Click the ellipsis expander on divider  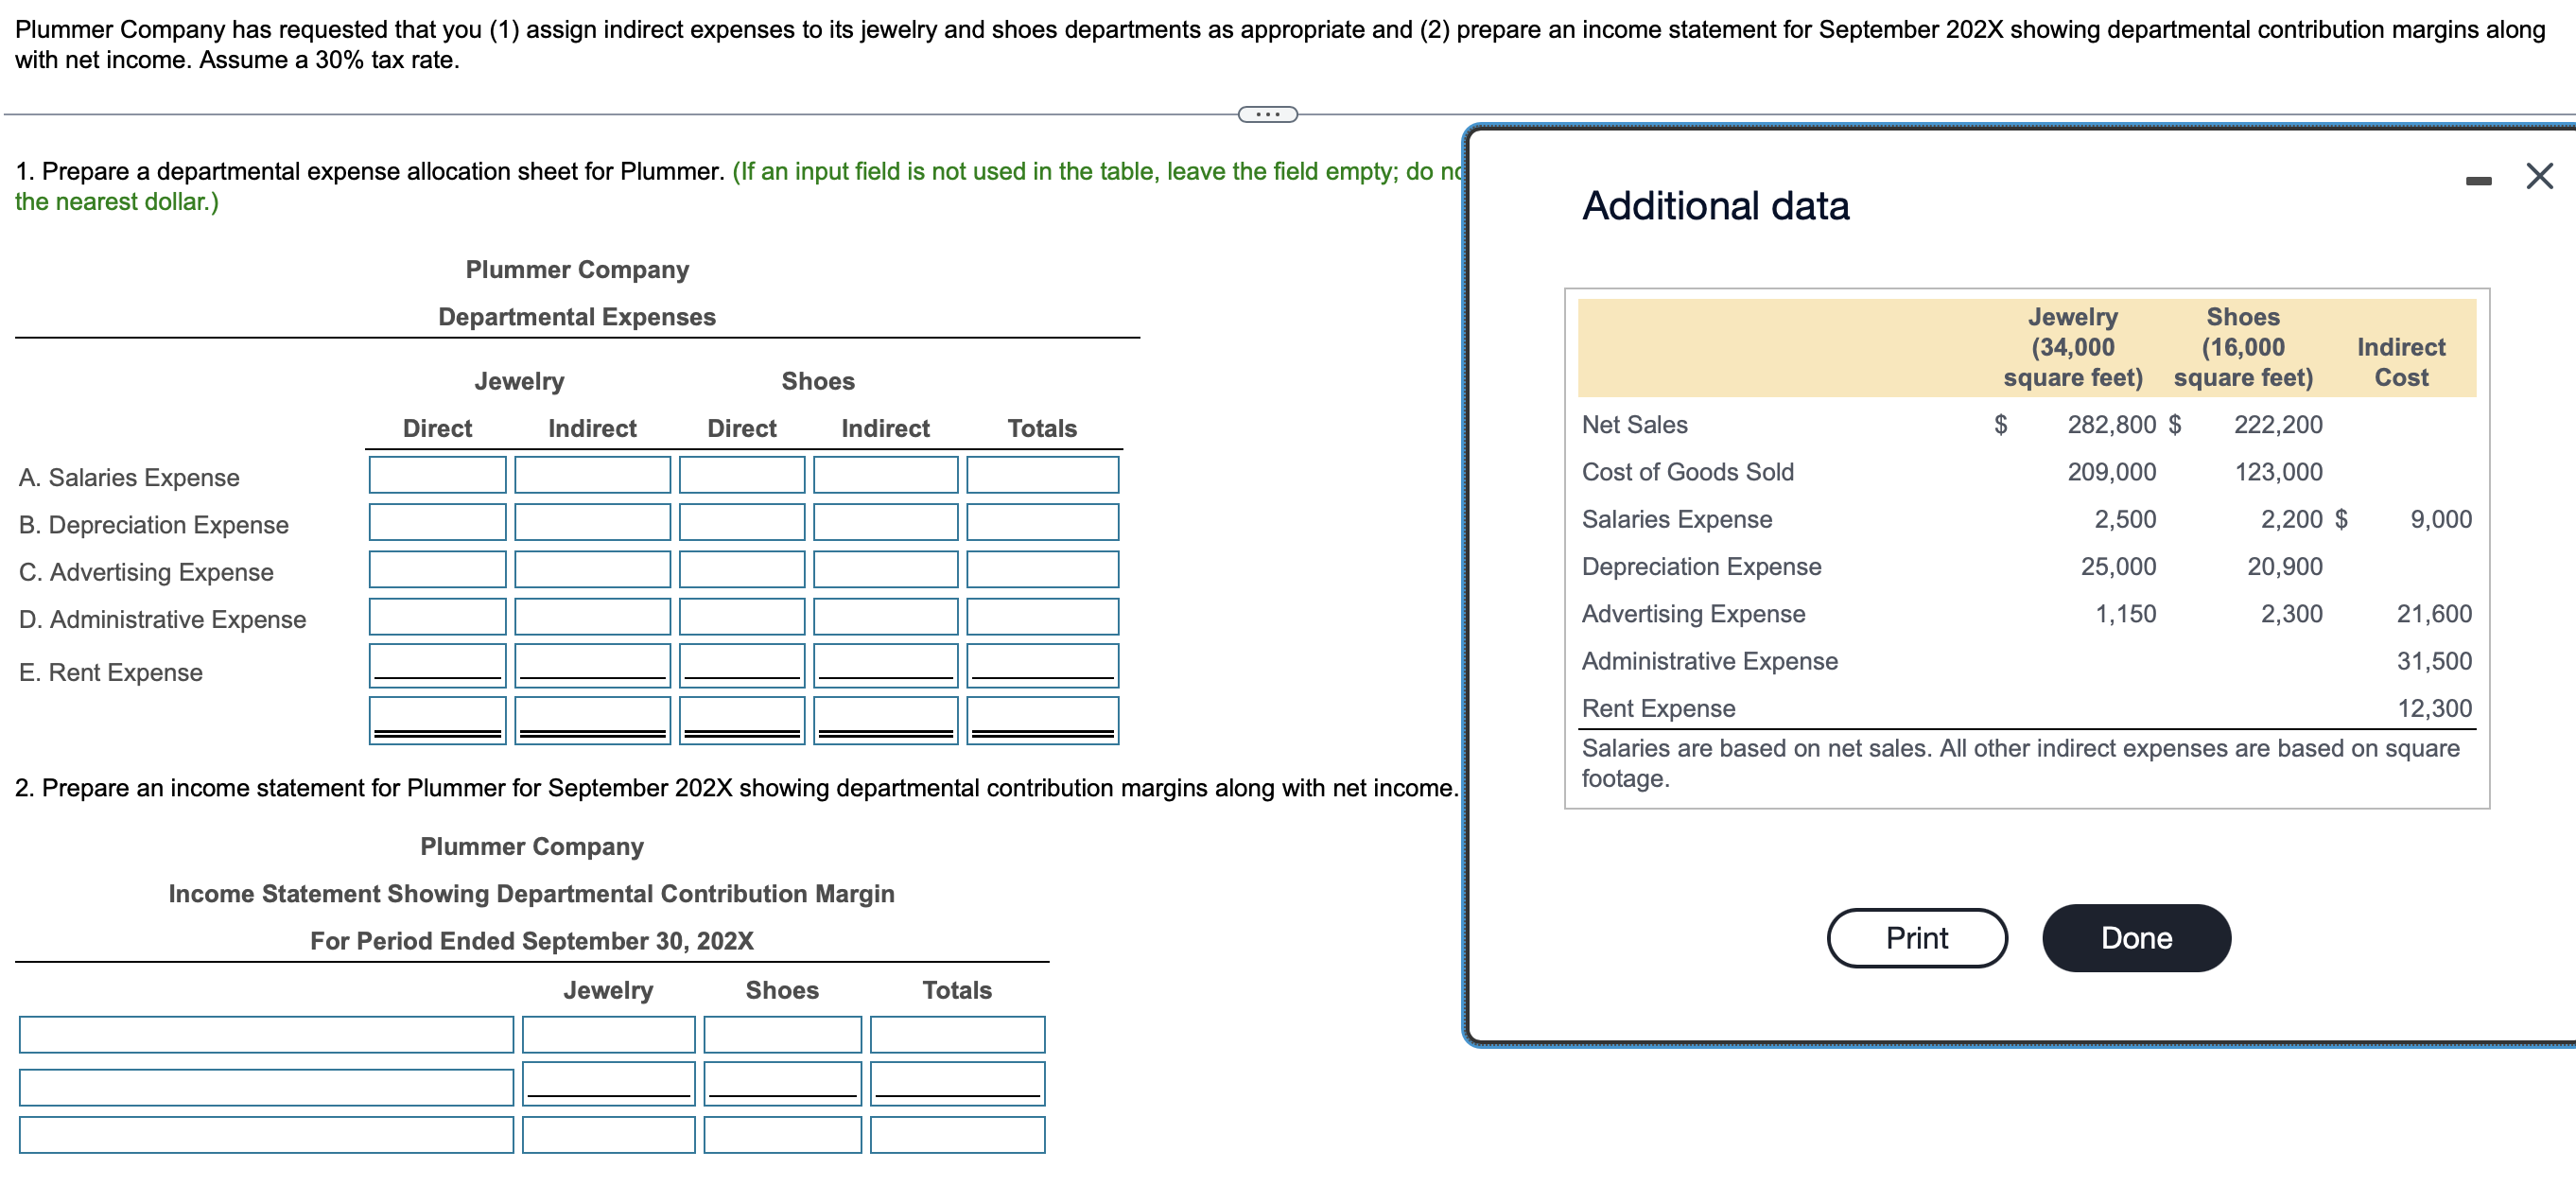tap(1267, 114)
